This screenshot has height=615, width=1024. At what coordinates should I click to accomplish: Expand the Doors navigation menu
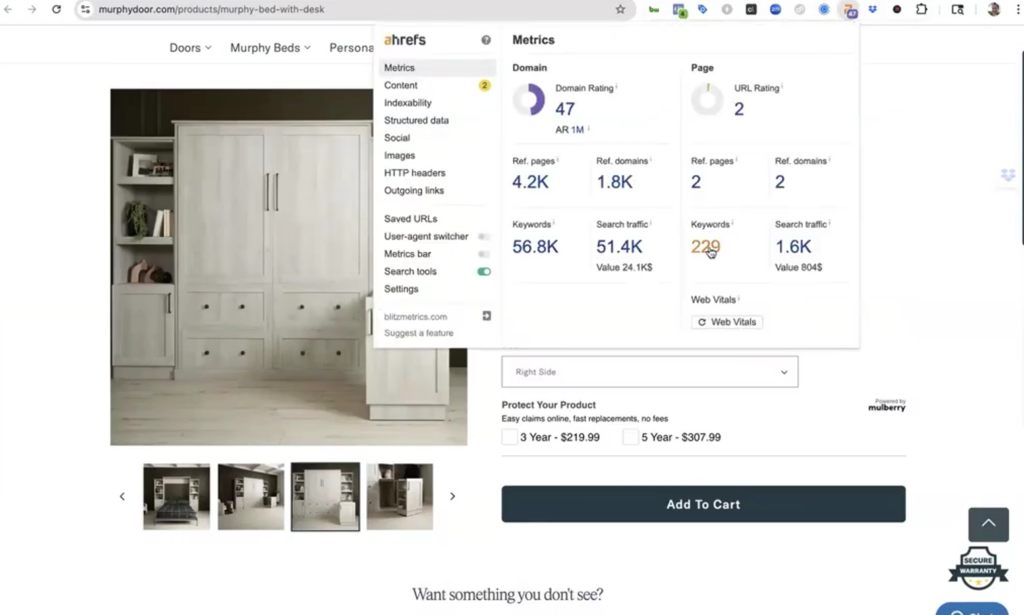[x=190, y=48]
